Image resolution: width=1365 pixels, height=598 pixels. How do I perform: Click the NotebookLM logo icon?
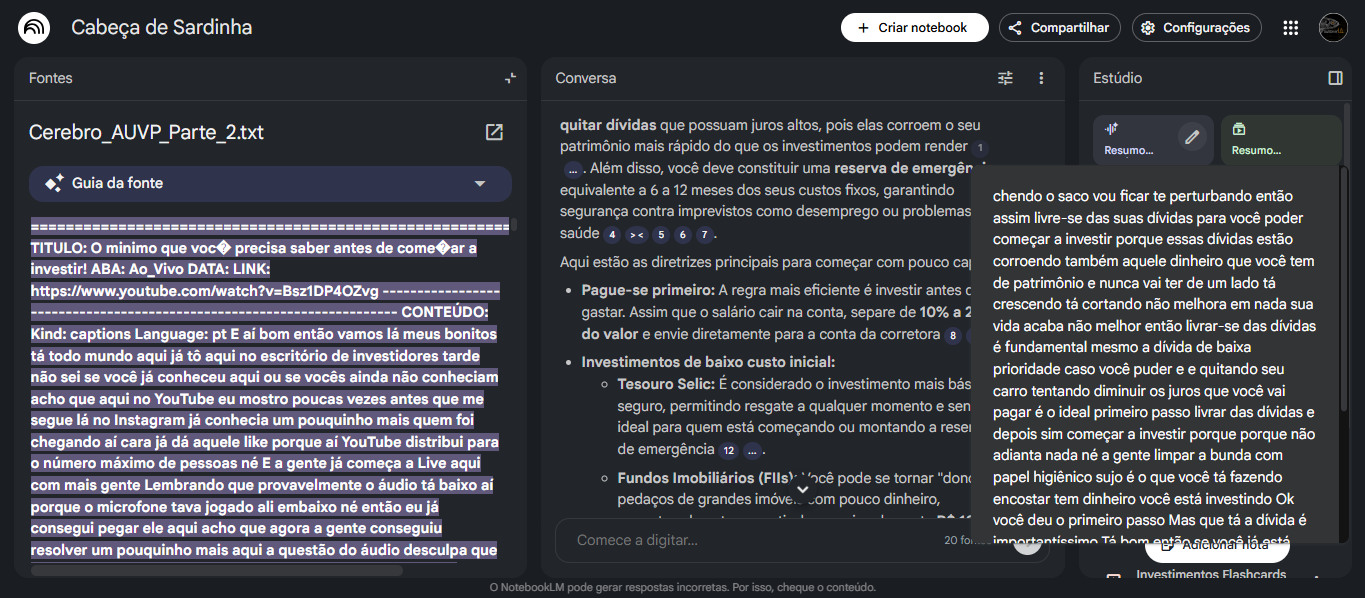click(x=34, y=28)
